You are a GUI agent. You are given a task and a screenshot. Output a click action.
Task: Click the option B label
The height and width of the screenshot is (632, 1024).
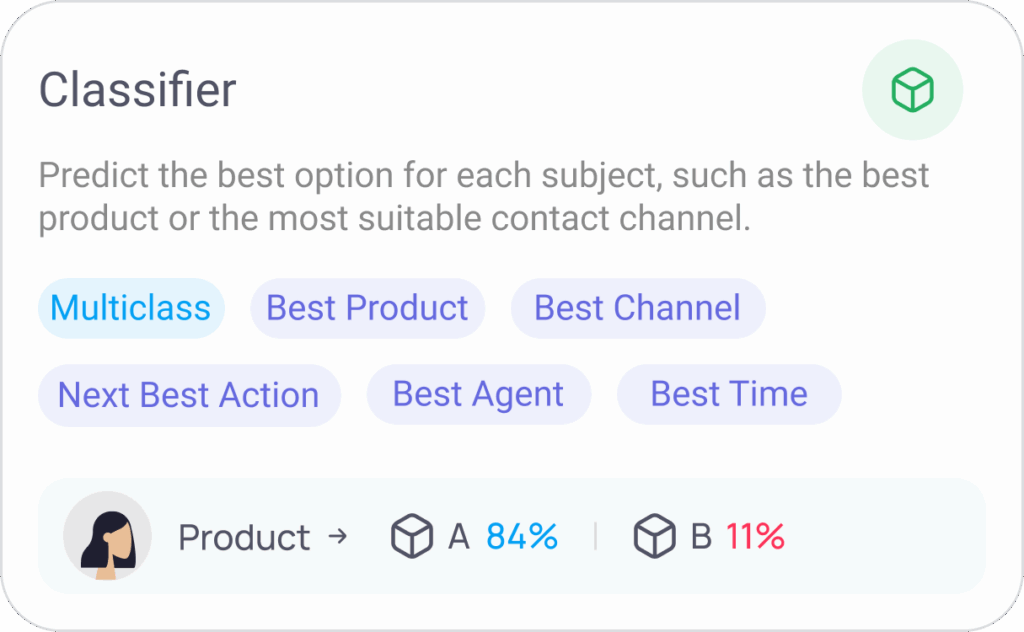pos(701,537)
